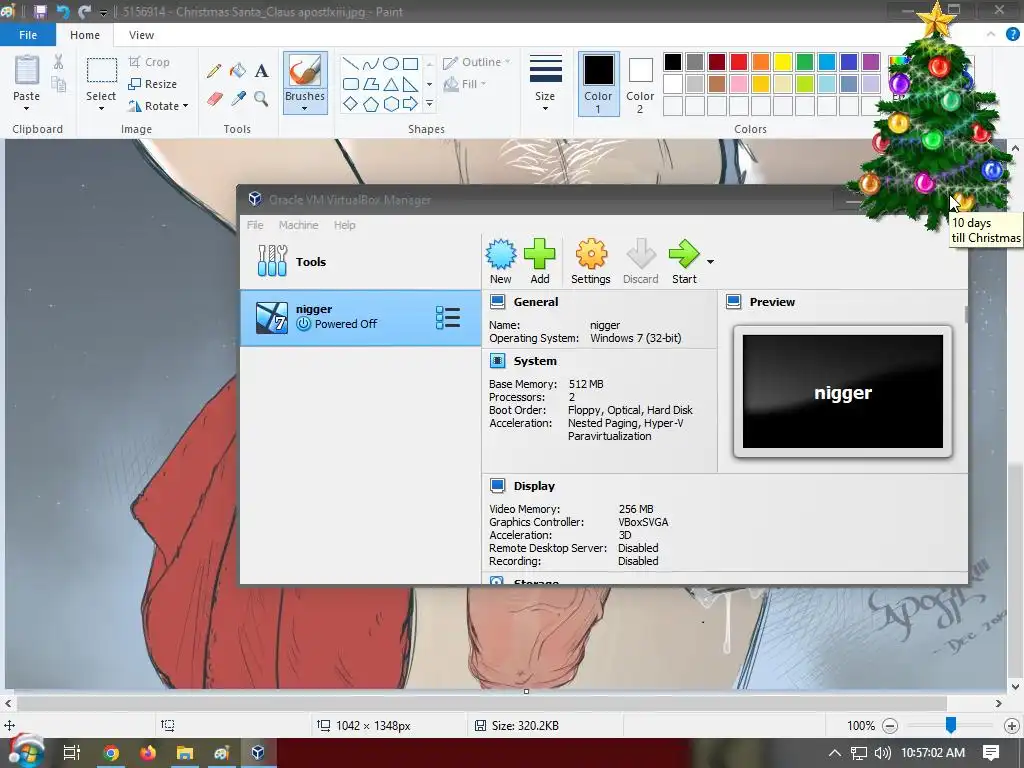The height and width of the screenshot is (768, 1024).
Task: Select the Fill with color bucket tool
Action: [x=238, y=71]
